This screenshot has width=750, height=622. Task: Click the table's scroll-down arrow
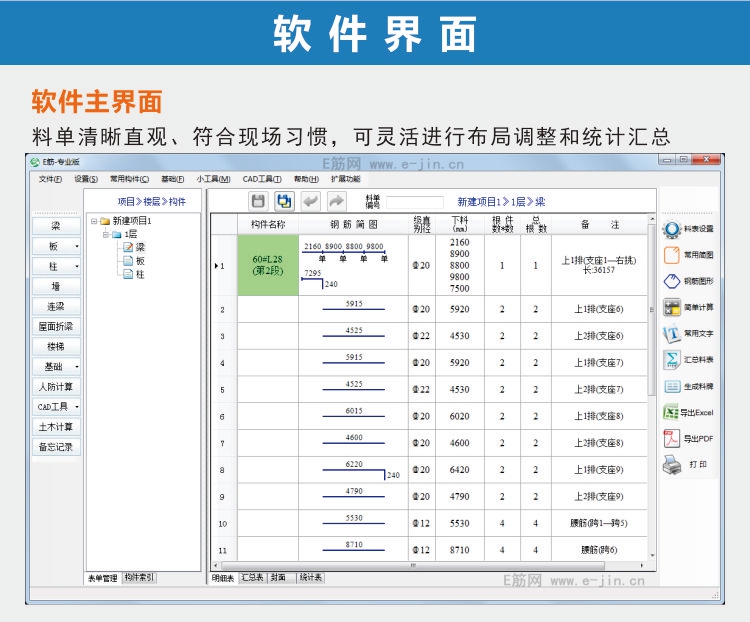652,555
